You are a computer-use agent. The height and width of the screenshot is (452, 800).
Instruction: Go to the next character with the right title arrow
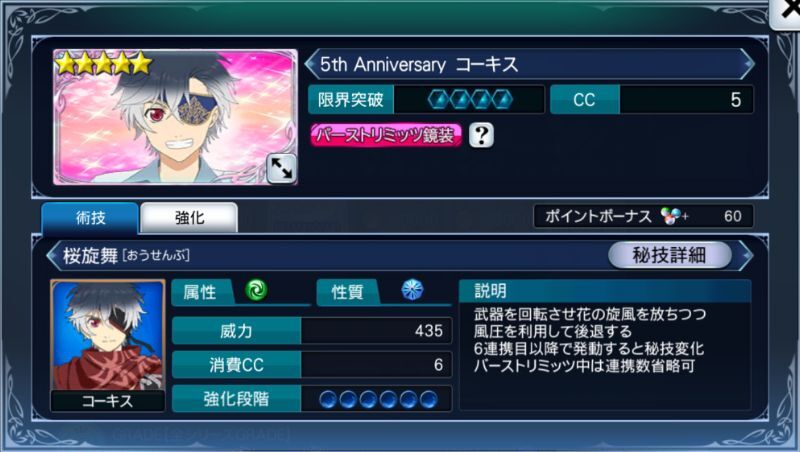click(x=748, y=64)
